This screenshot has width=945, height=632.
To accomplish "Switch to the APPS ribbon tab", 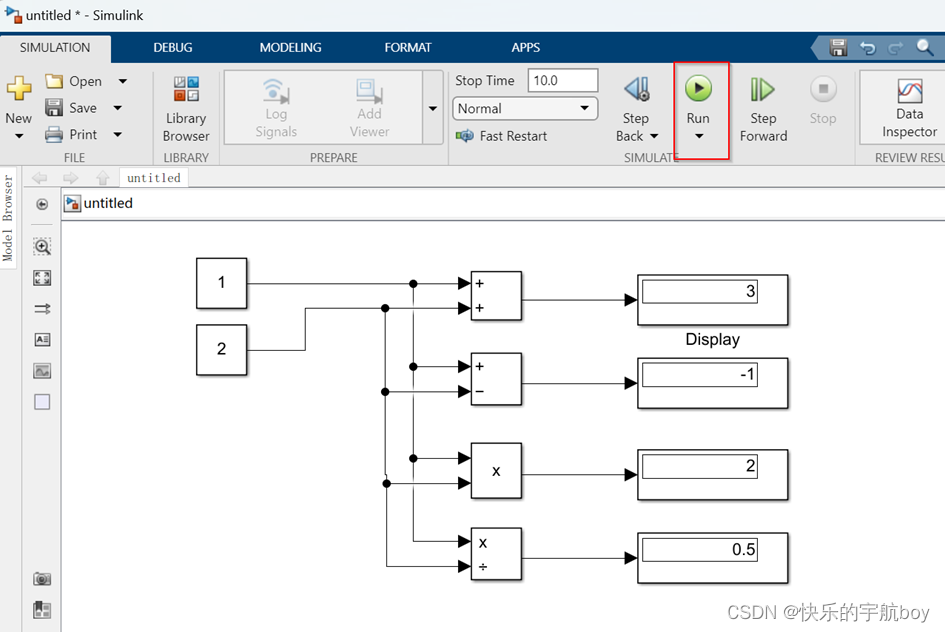I will 526,47.
